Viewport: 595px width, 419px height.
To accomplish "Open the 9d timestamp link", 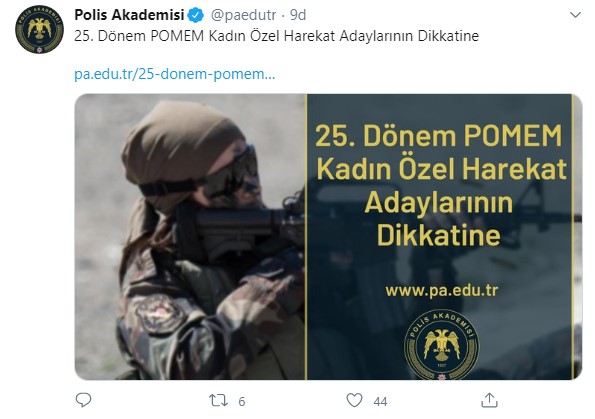I will pyautogui.click(x=298, y=15).
